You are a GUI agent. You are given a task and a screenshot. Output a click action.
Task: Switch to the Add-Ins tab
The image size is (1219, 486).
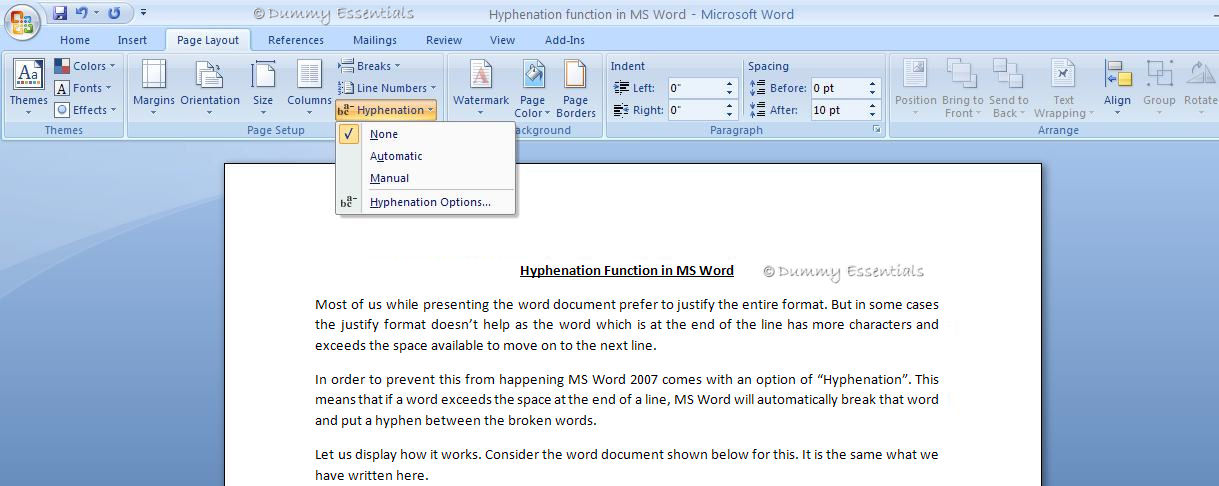point(565,40)
